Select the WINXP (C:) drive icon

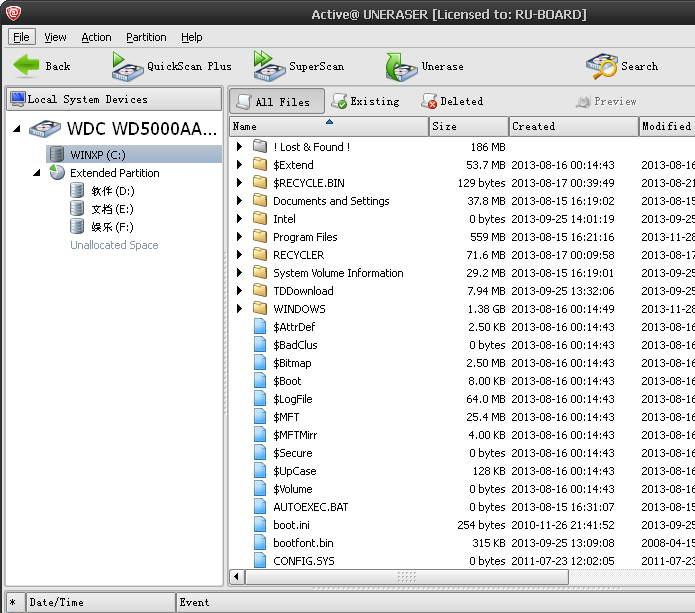click(57, 155)
